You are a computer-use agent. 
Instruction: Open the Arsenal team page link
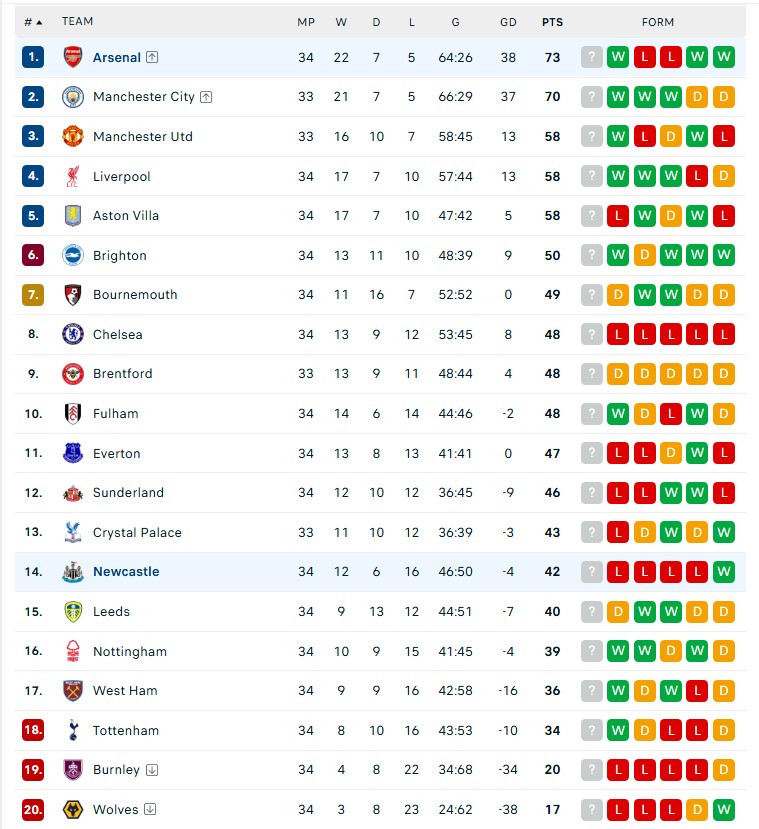(x=116, y=57)
